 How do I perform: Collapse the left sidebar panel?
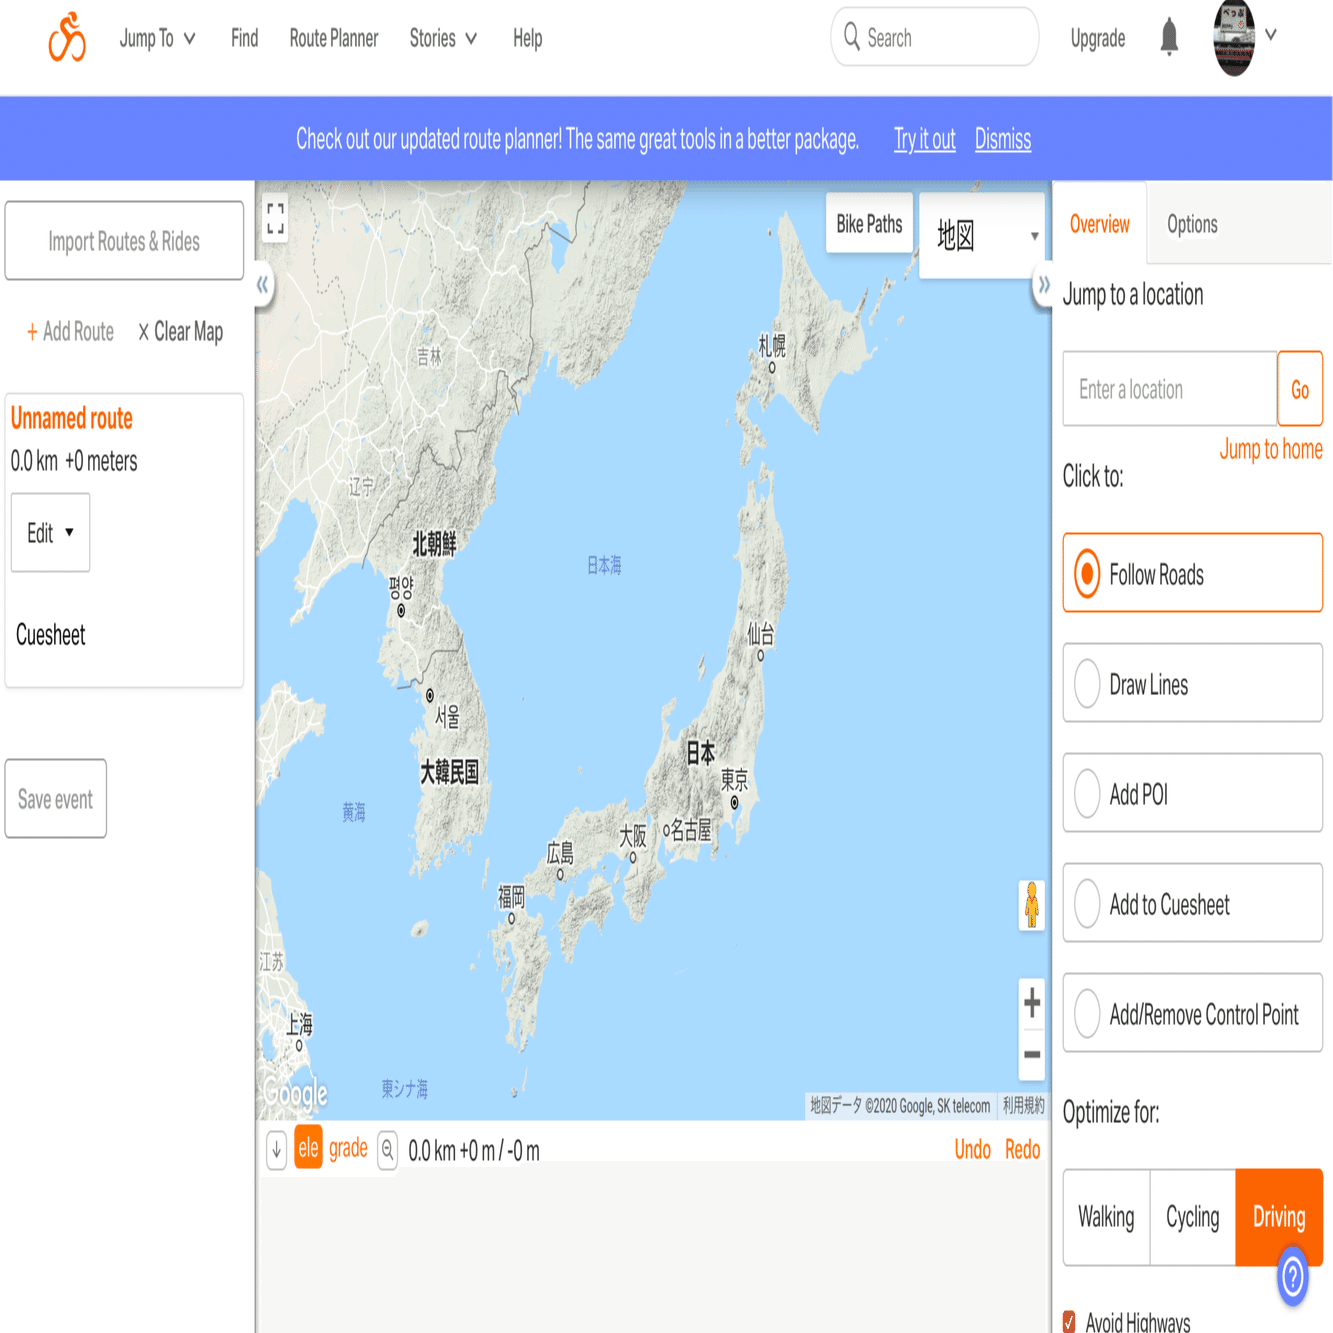click(263, 285)
